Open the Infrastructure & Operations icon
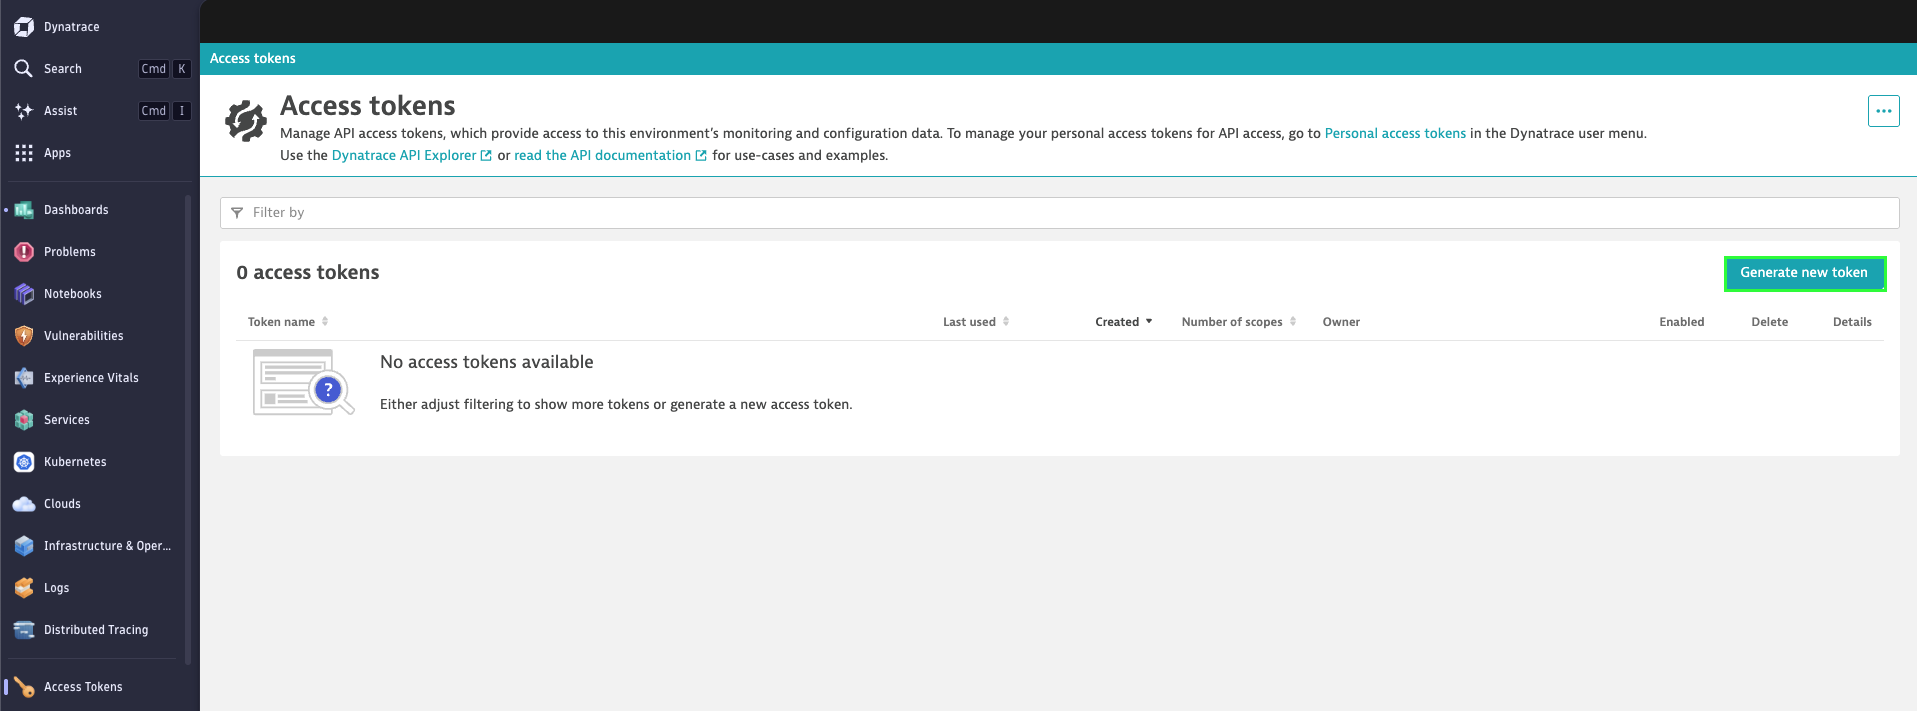 (x=24, y=546)
